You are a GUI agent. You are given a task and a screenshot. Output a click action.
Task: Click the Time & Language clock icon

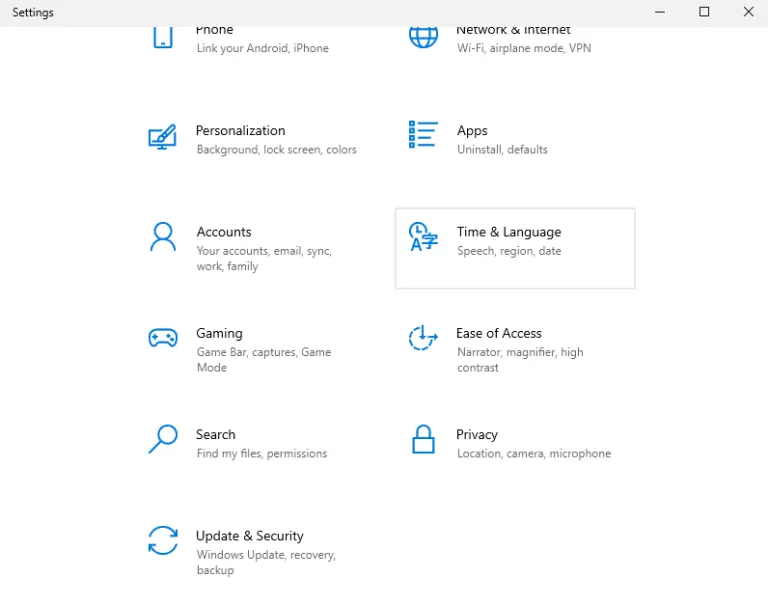coord(423,237)
